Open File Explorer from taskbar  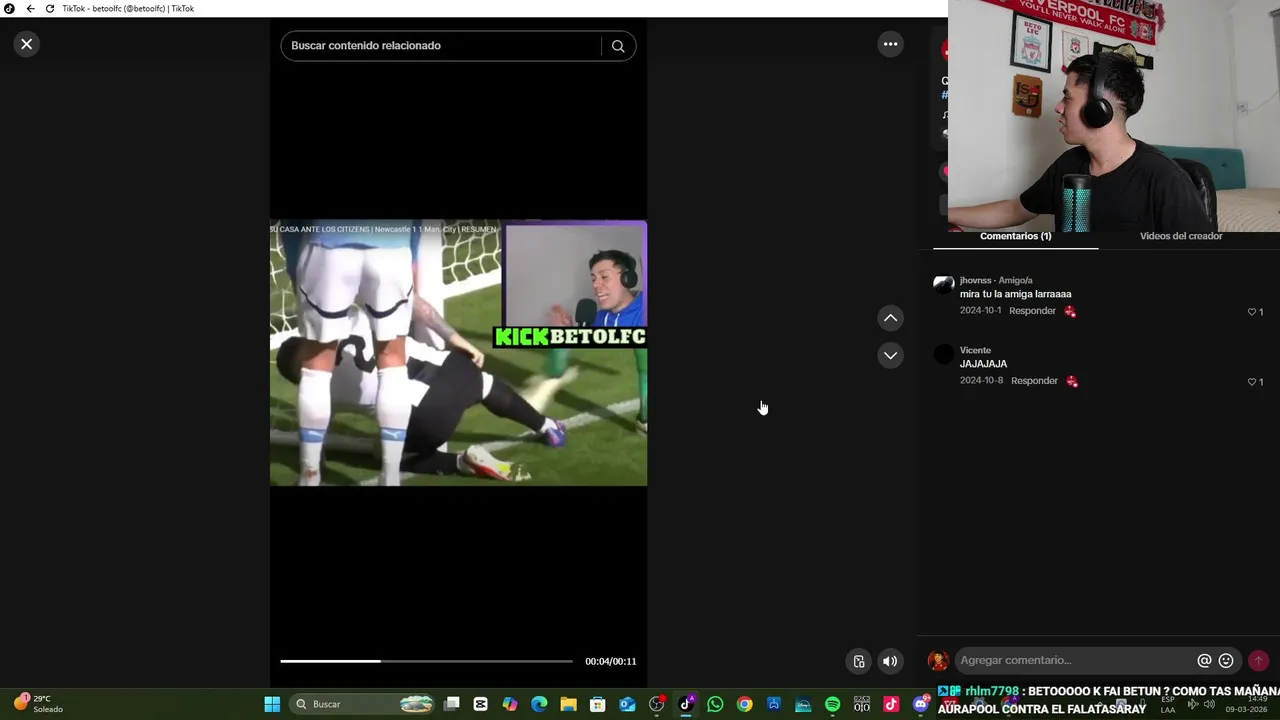tap(568, 704)
